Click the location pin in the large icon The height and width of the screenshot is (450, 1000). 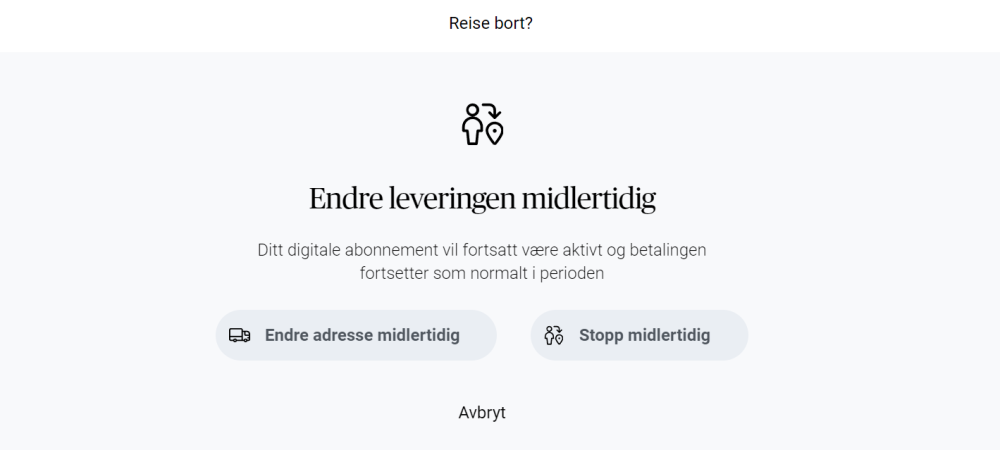click(494, 134)
